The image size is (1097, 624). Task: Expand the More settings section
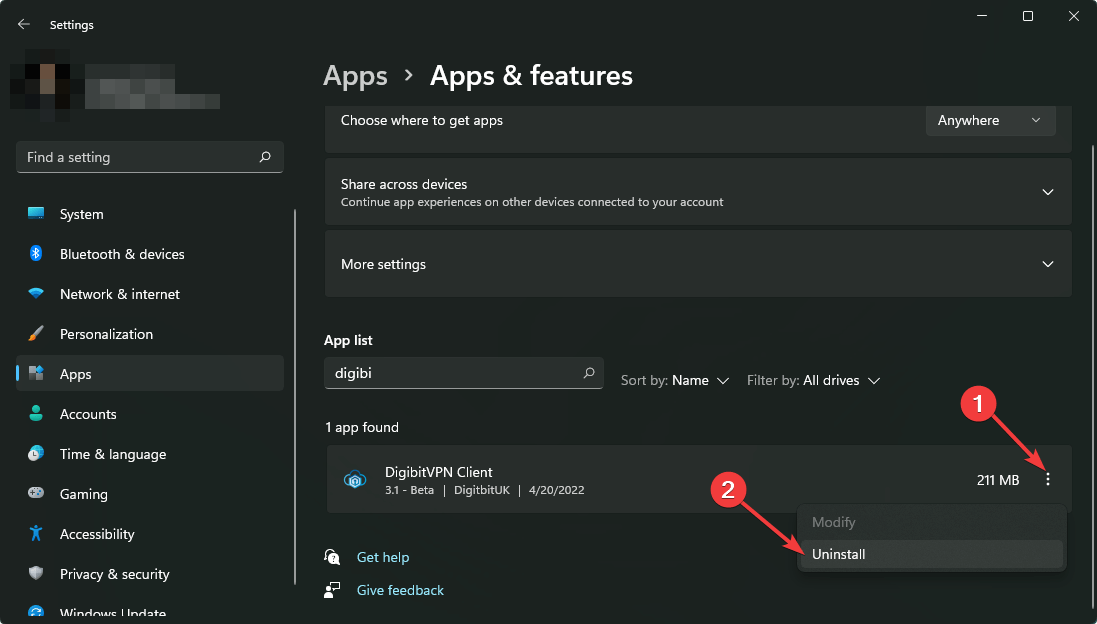pyautogui.click(x=1047, y=265)
